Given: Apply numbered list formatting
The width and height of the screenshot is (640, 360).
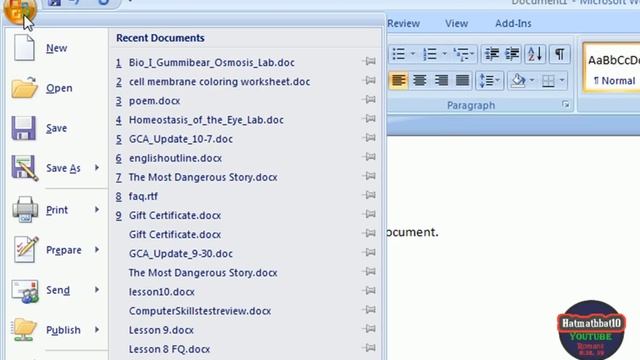Looking at the screenshot, I should [430, 54].
